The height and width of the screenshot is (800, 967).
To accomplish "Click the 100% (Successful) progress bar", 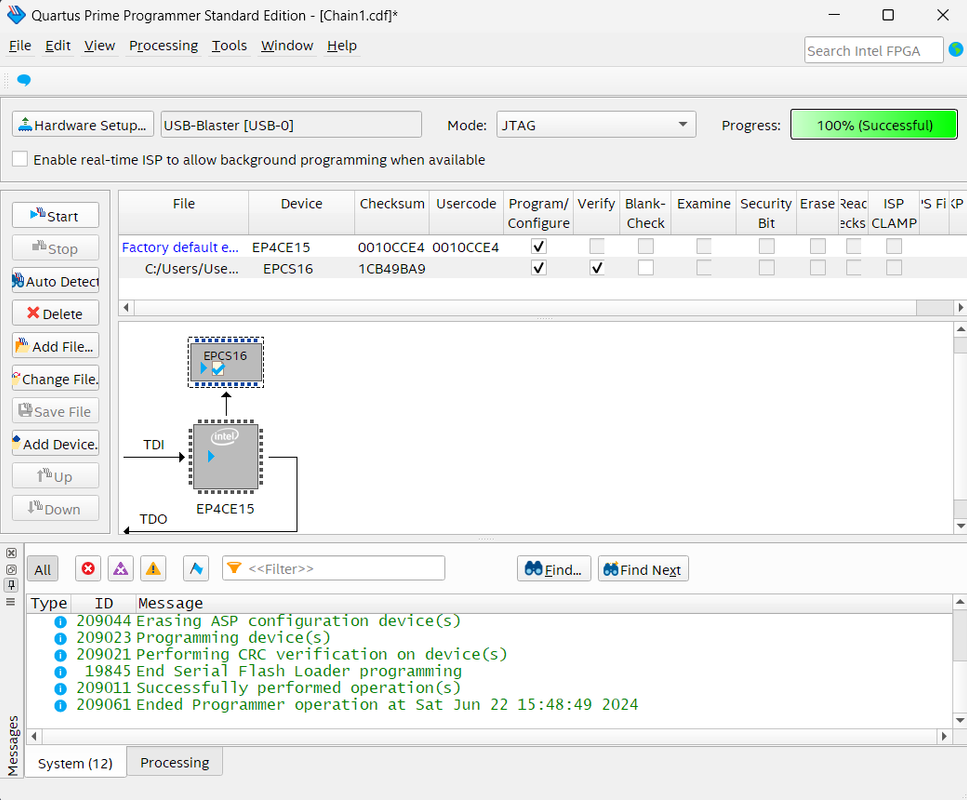I will click(x=874, y=125).
